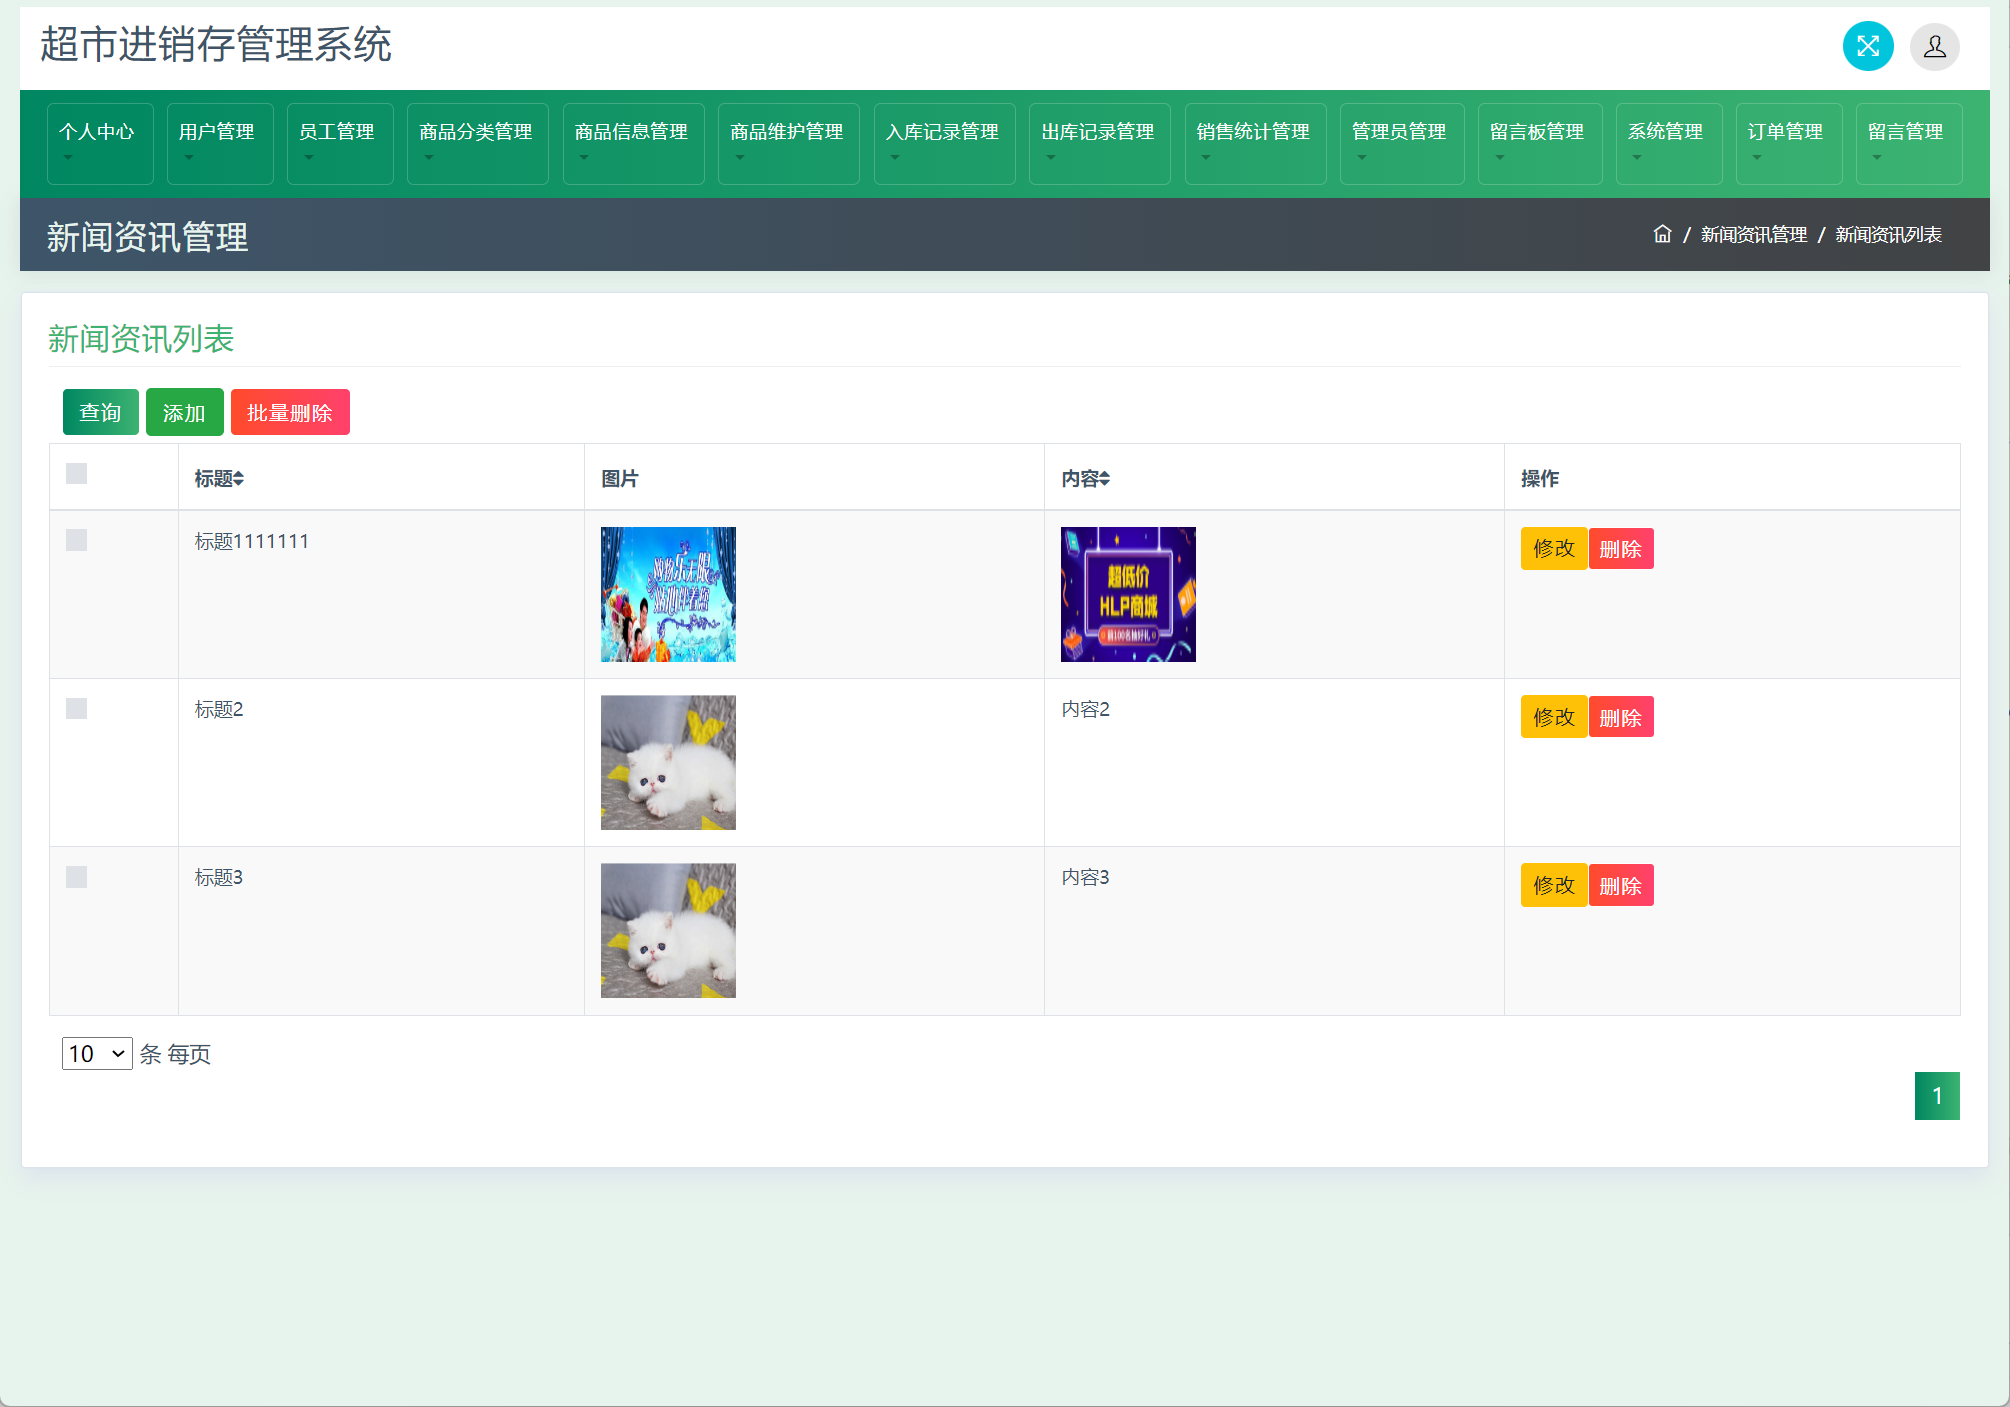Sort by 标题 column arrow
Image resolution: width=2010 pixels, height=1407 pixels.
click(x=239, y=480)
